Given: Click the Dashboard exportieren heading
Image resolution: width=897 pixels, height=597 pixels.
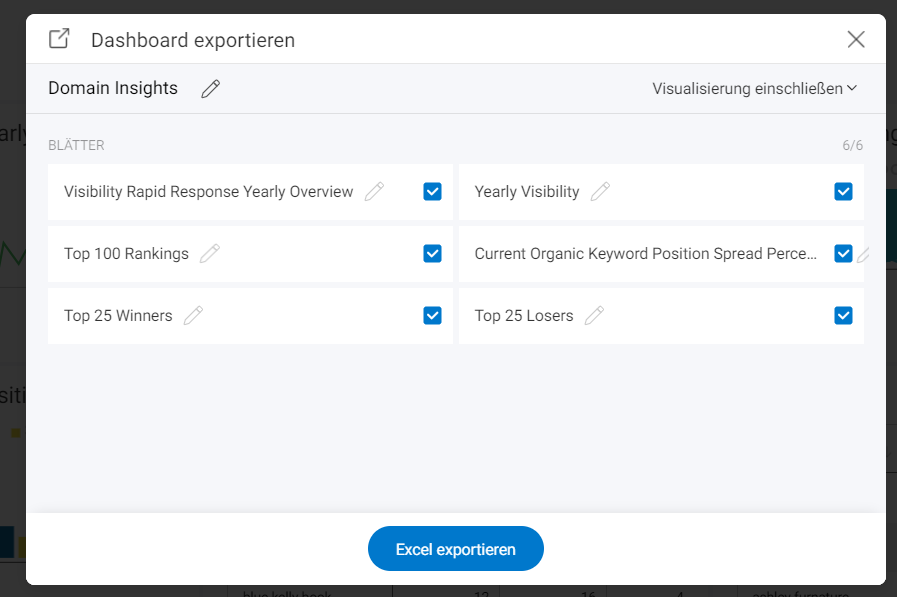Looking at the screenshot, I should (193, 41).
